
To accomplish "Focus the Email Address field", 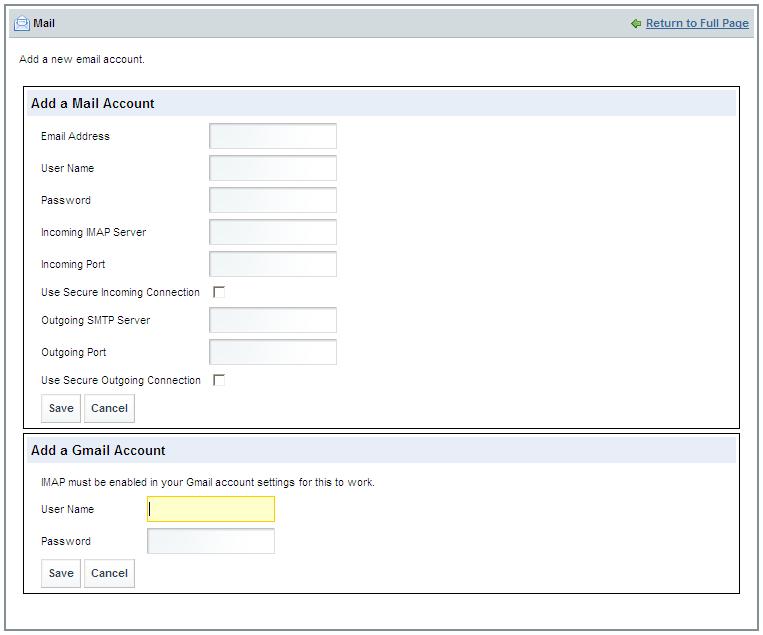I will tap(273, 136).
